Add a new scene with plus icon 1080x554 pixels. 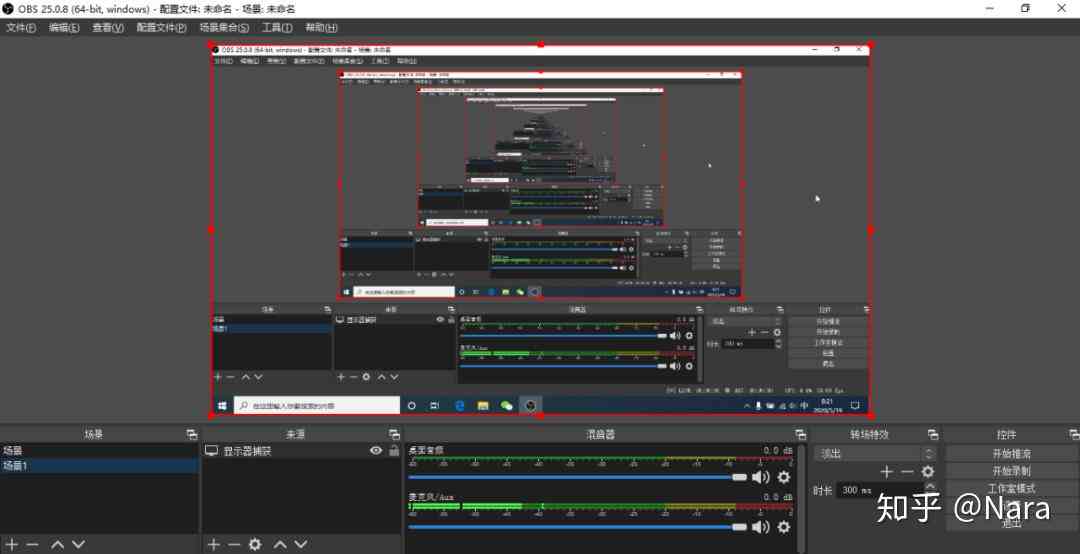click(12, 544)
